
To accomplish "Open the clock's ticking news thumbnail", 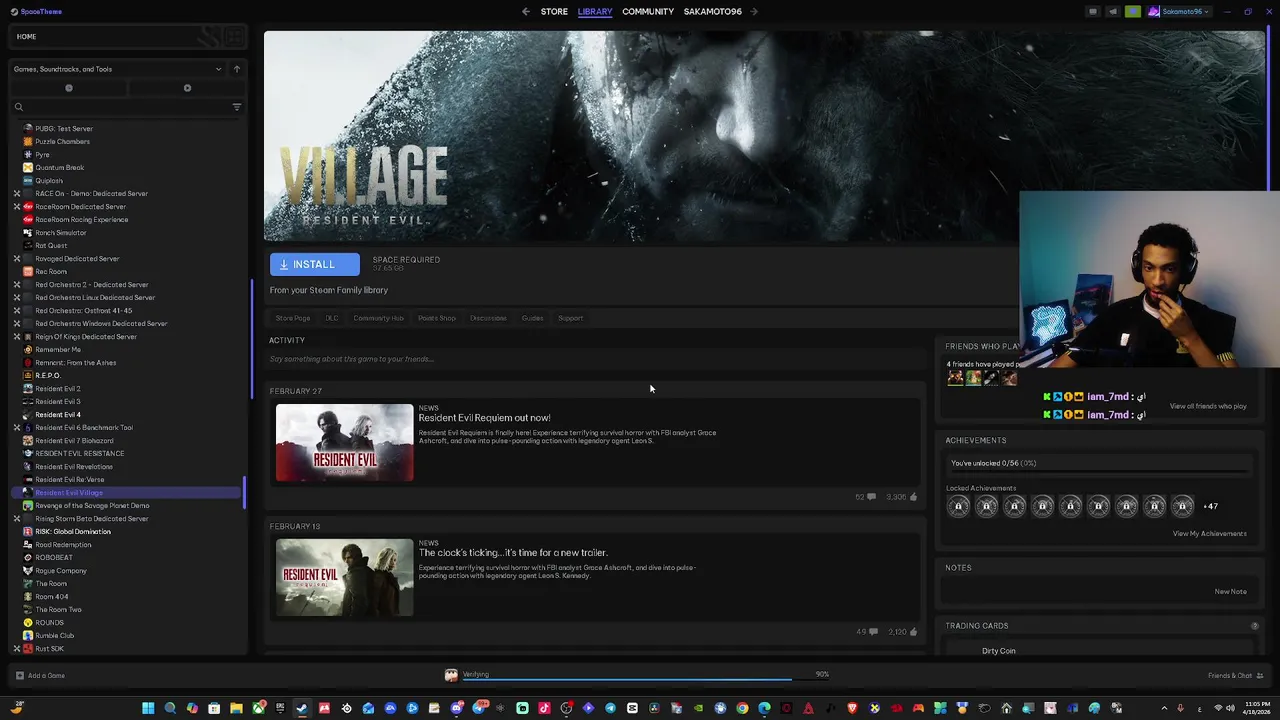I will point(344,578).
